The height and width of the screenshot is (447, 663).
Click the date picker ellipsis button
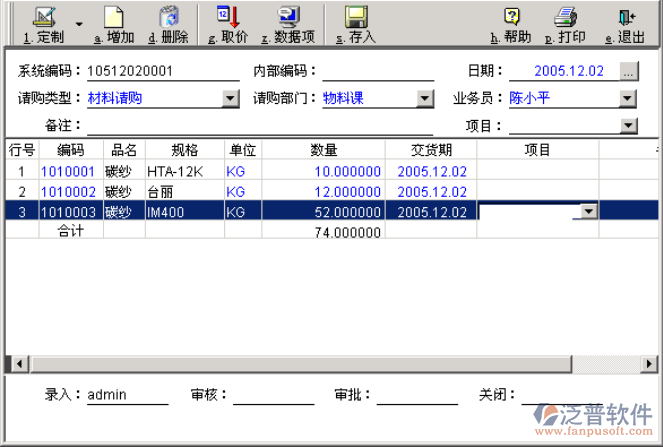point(628,71)
